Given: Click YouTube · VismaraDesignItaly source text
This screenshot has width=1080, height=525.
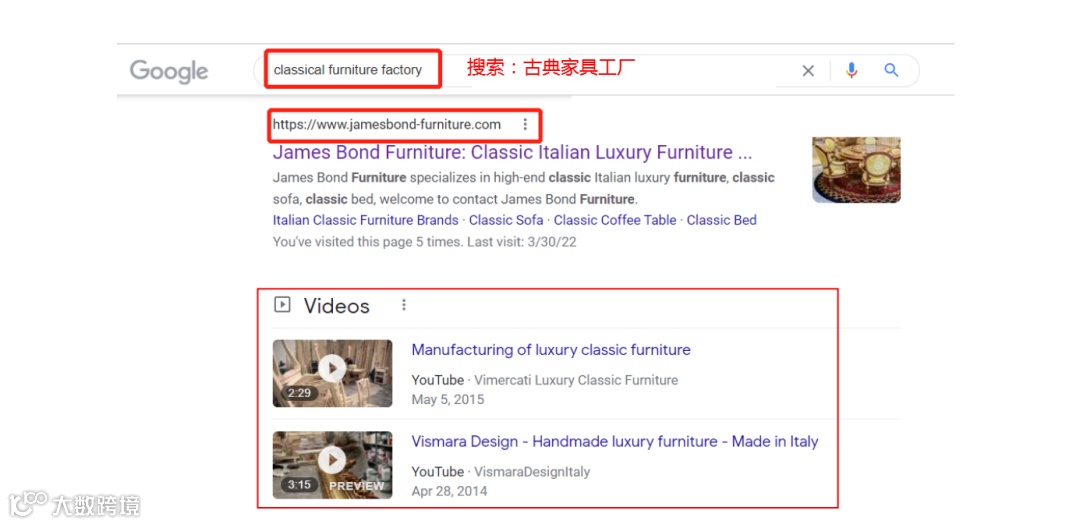Looking at the screenshot, I should [x=500, y=472].
